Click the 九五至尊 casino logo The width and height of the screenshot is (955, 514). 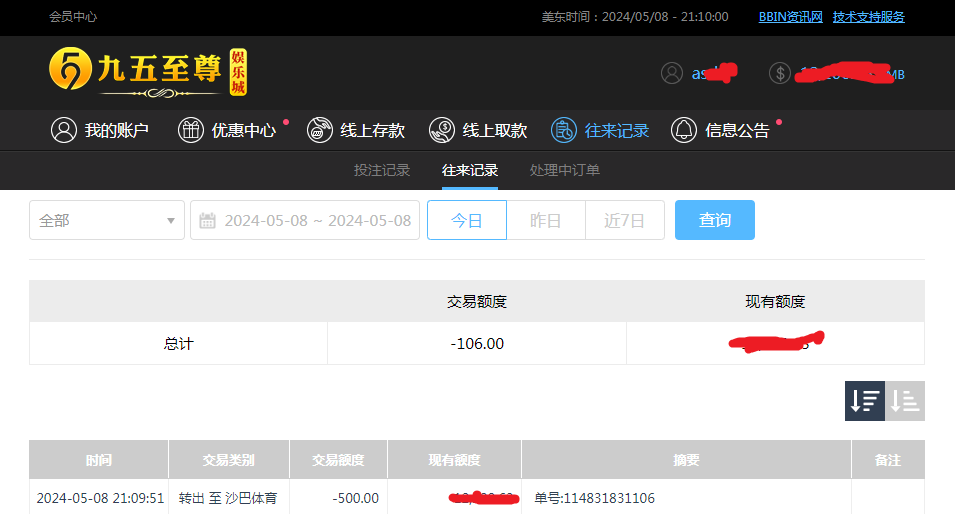(x=148, y=72)
